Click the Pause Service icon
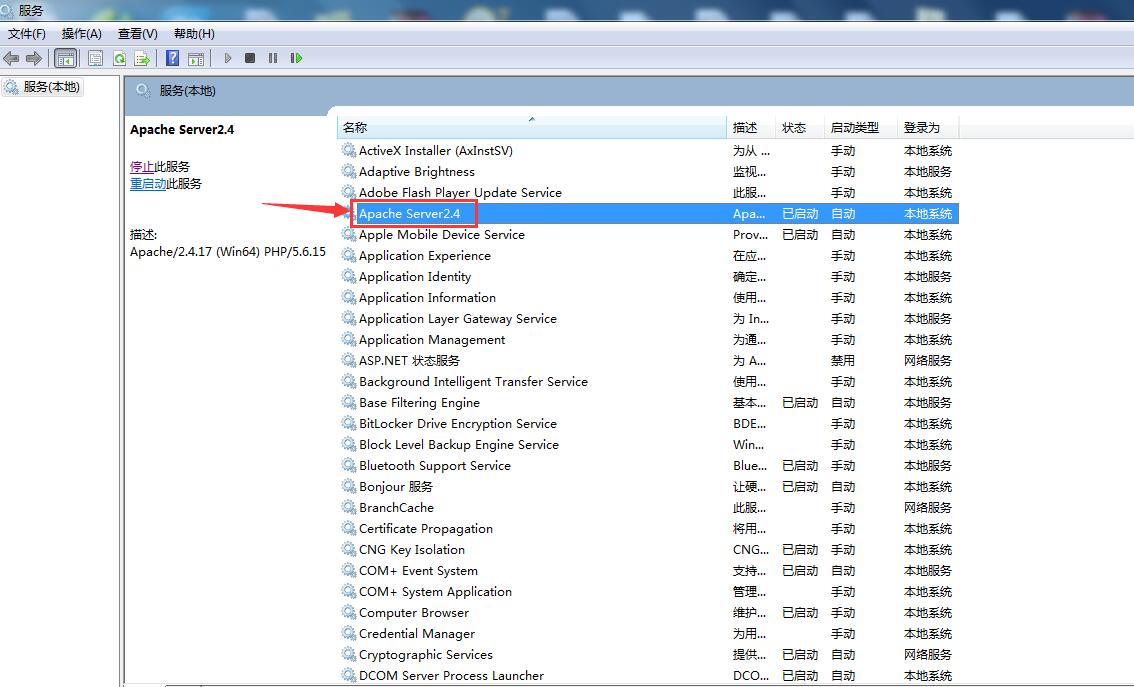This screenshot has height=687, width=1134. pyautogui.click(x=273, y=58)
